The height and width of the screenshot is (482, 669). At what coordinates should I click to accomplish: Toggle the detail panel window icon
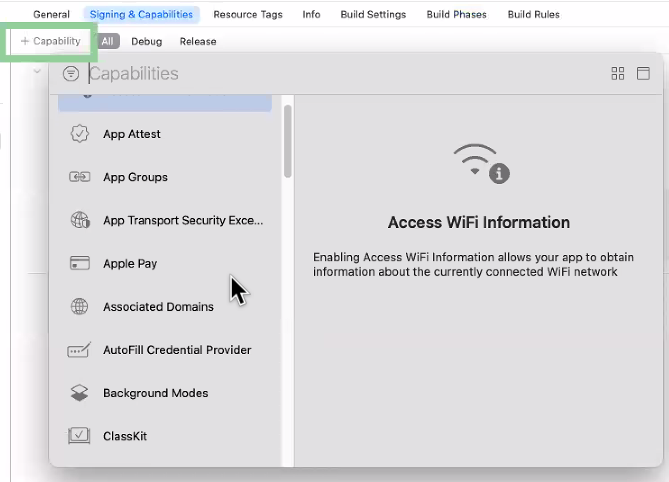pos(643,73)
